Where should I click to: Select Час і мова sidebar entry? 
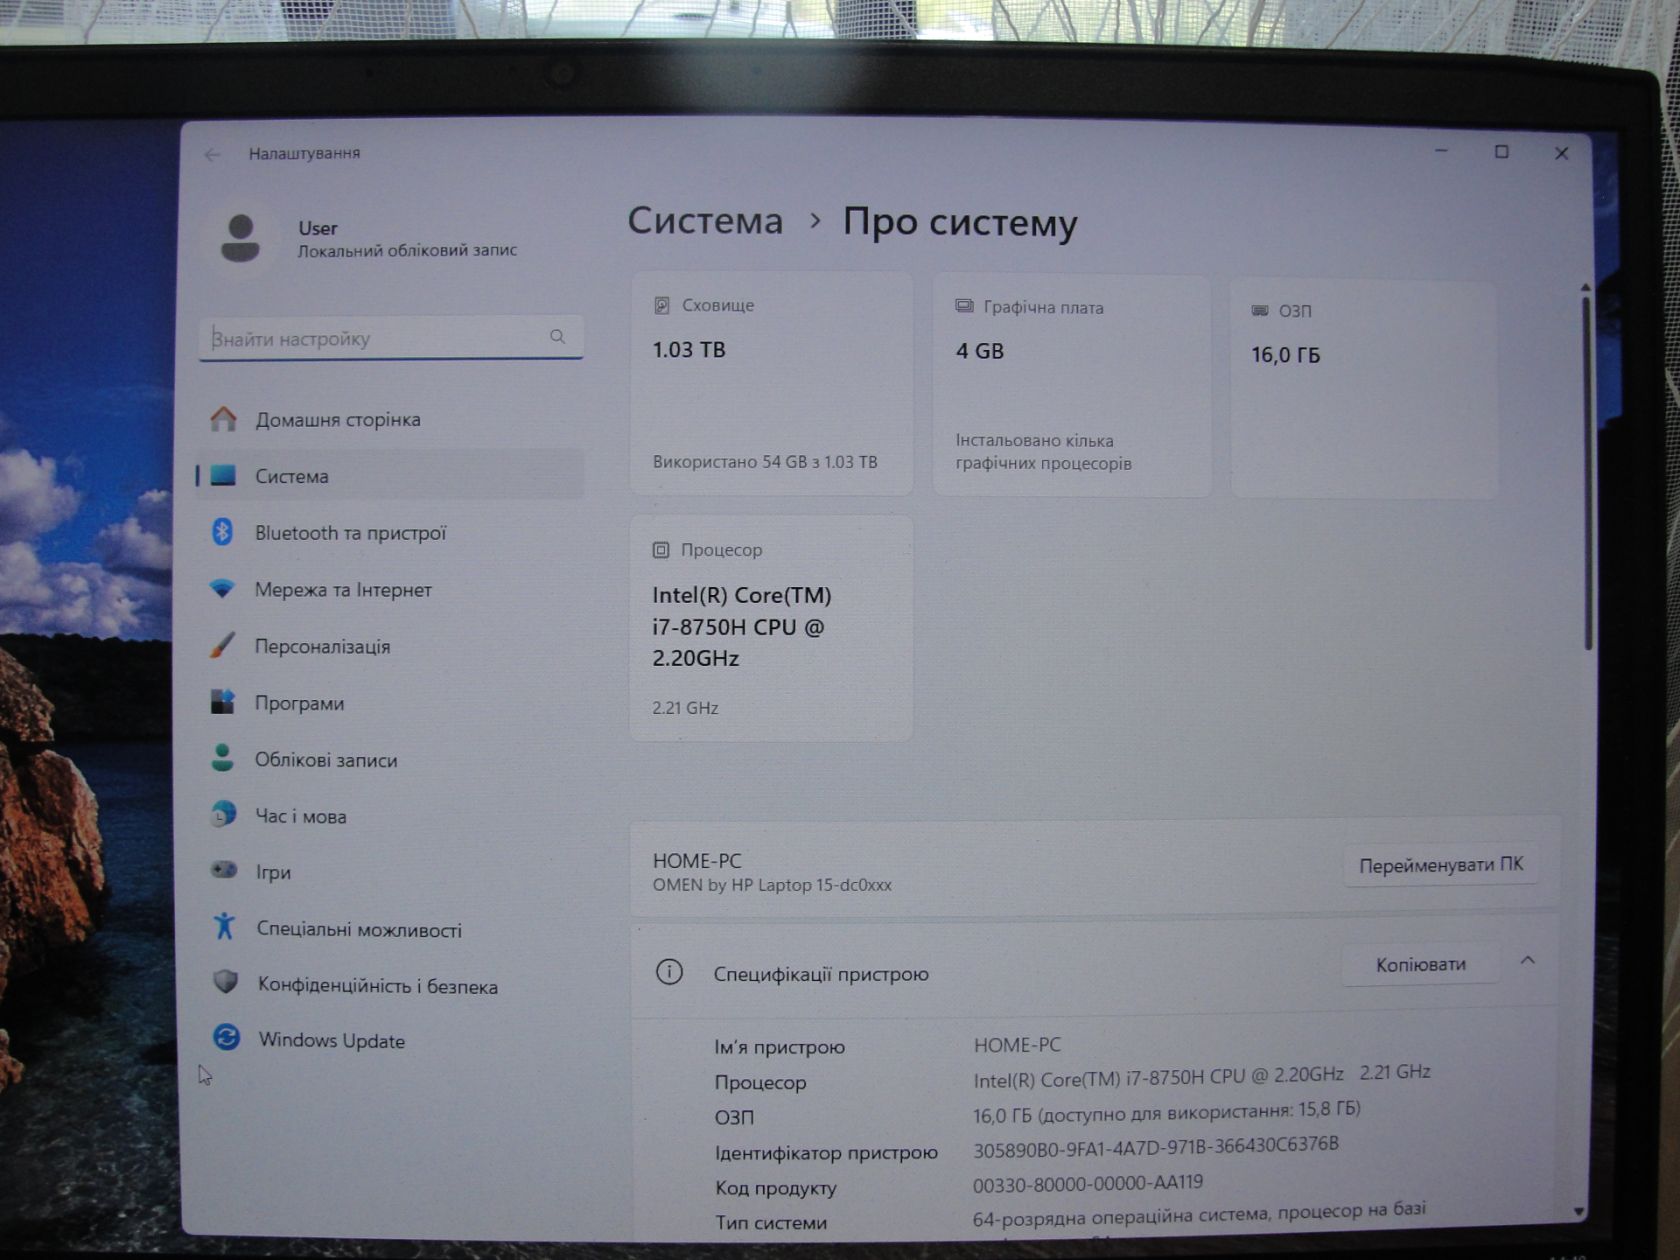[391, 816]
